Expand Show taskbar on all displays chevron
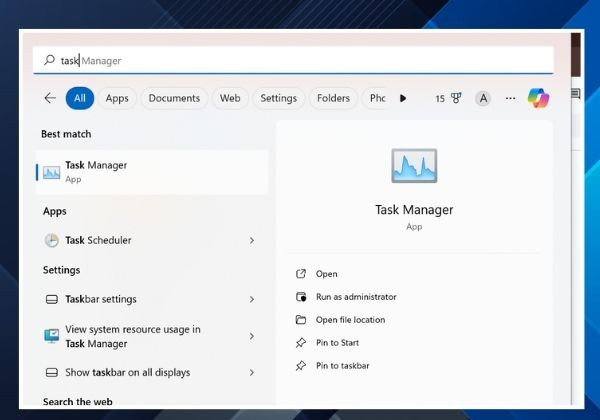600x420 pixels. tap(252, 373)
